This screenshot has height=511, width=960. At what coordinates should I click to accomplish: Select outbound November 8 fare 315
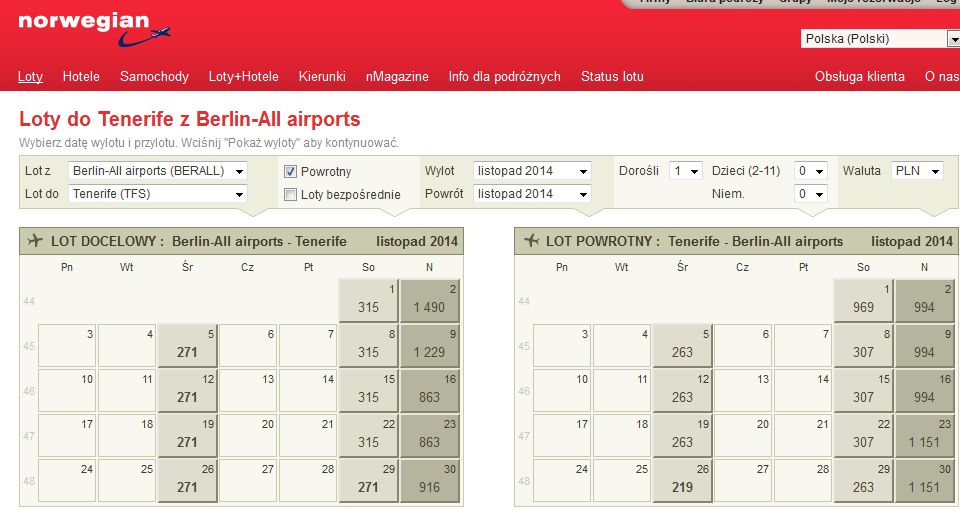[368, 346]
